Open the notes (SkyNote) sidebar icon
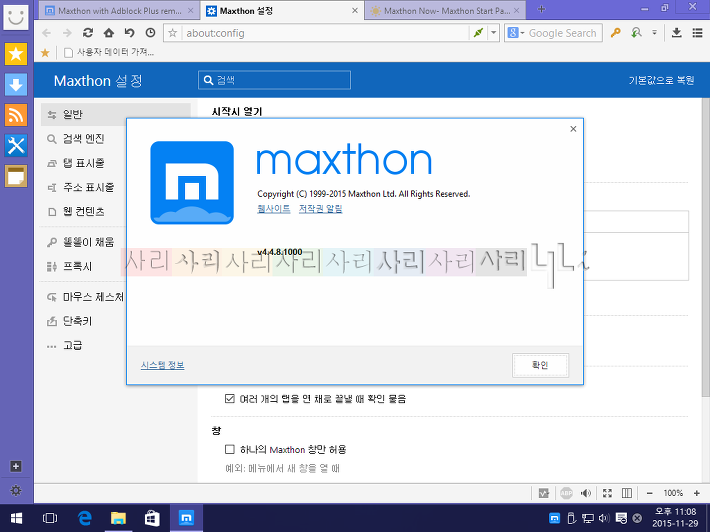This screenshot has width=710, height=532. point(16,176)
